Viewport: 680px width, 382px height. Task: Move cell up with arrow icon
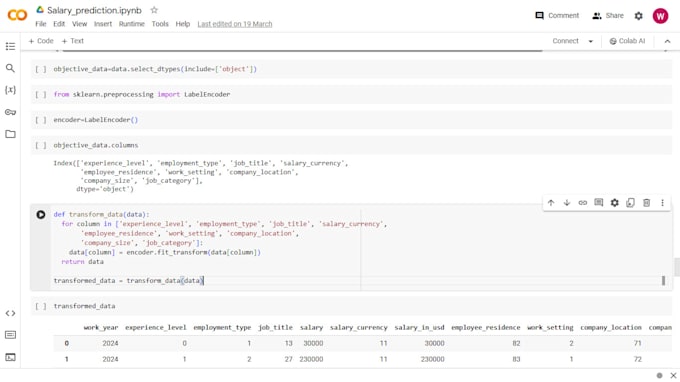tap(551, 202)
